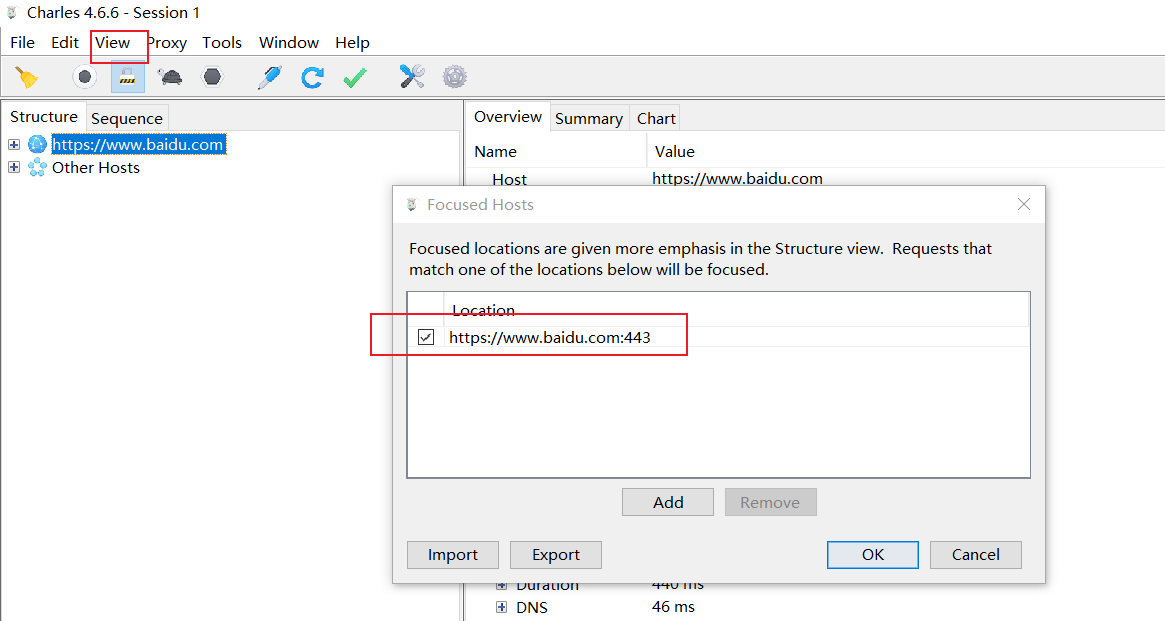Close the Focused Hosts dialog with X

(x=1024, y=204)
